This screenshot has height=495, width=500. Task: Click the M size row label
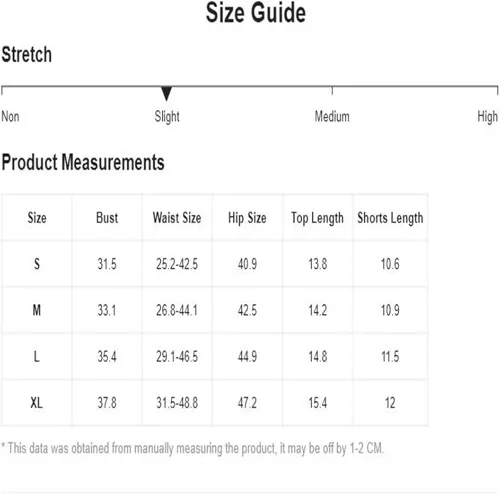pyautogui.click(x=37, y=310)
